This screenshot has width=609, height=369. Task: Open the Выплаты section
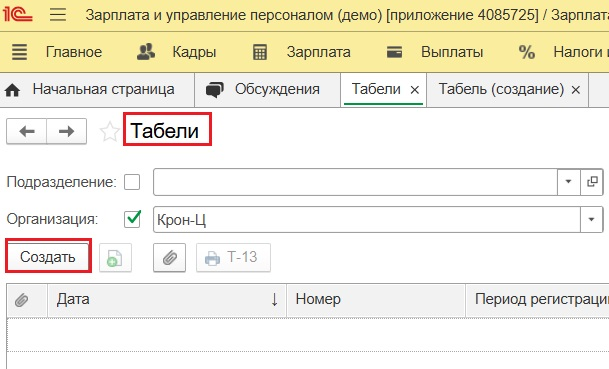tap(452, 52)
